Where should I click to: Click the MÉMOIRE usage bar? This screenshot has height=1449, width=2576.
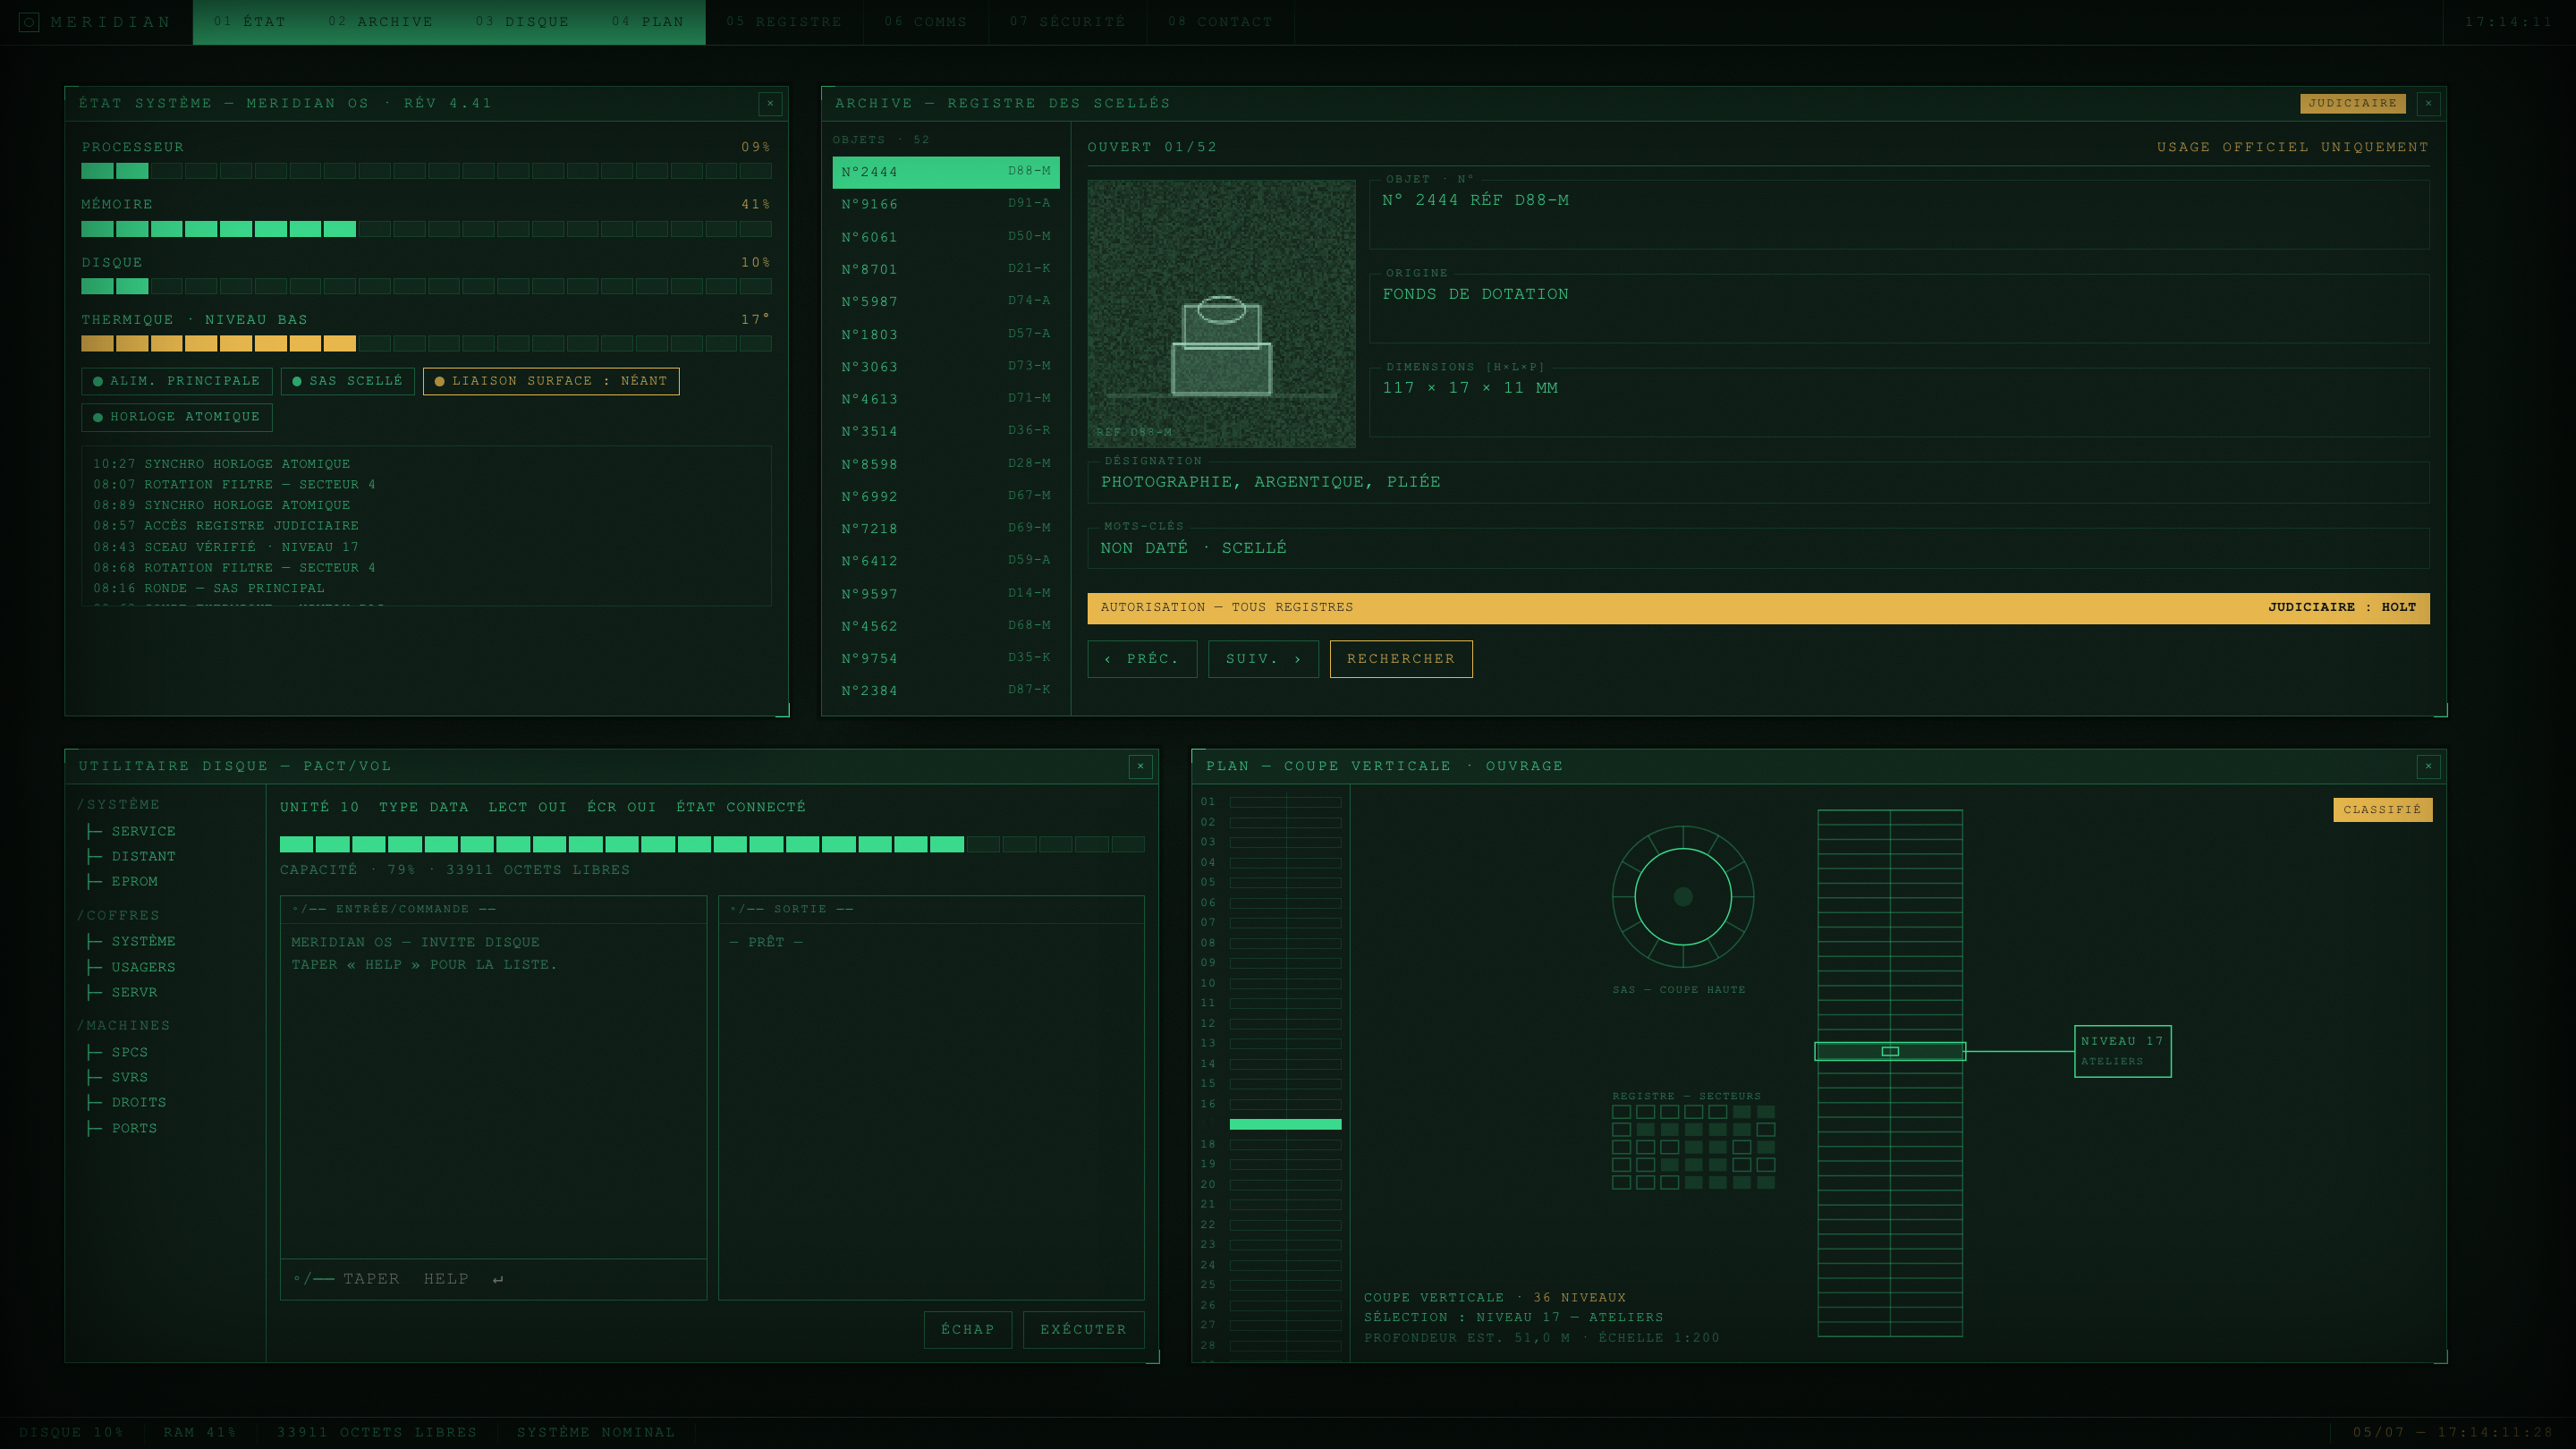point(426,229)
